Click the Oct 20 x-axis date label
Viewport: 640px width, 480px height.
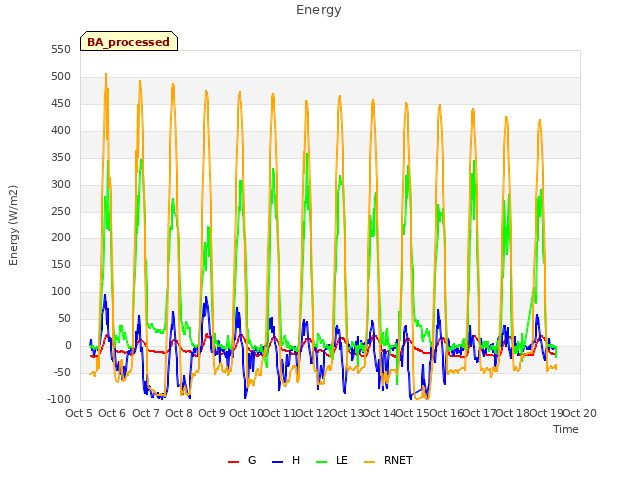pyautogui.click(x=580, y=413)
